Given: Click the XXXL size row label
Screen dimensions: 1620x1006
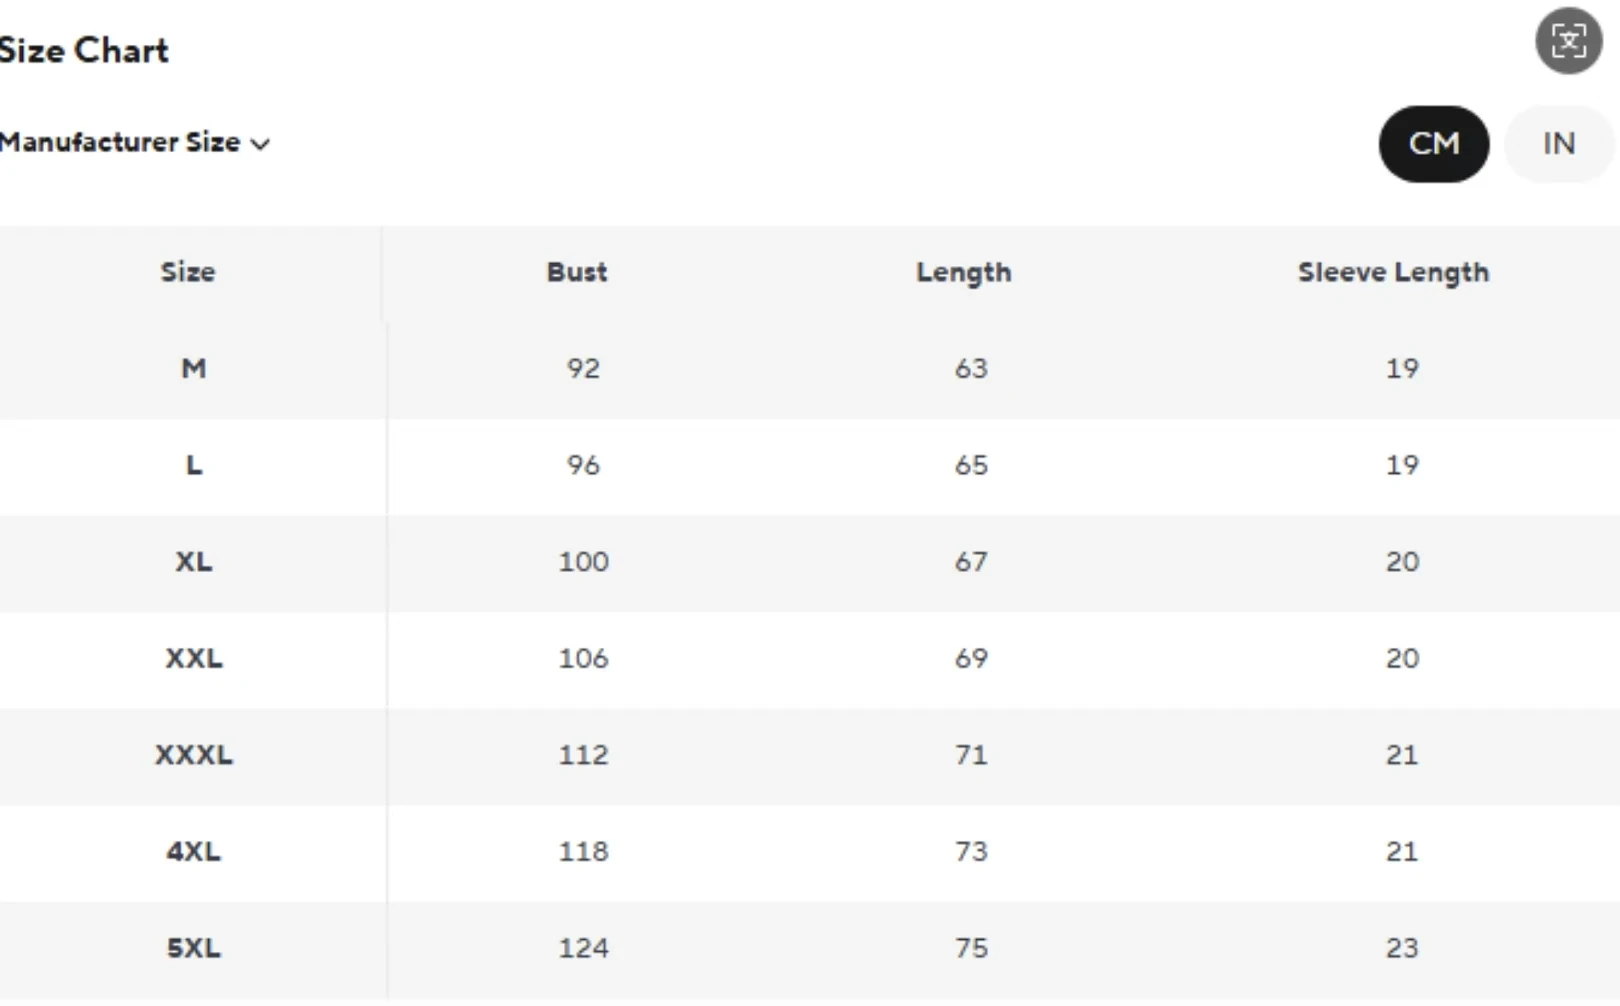Looking at the screenshot, I should [x=194, y=755].
